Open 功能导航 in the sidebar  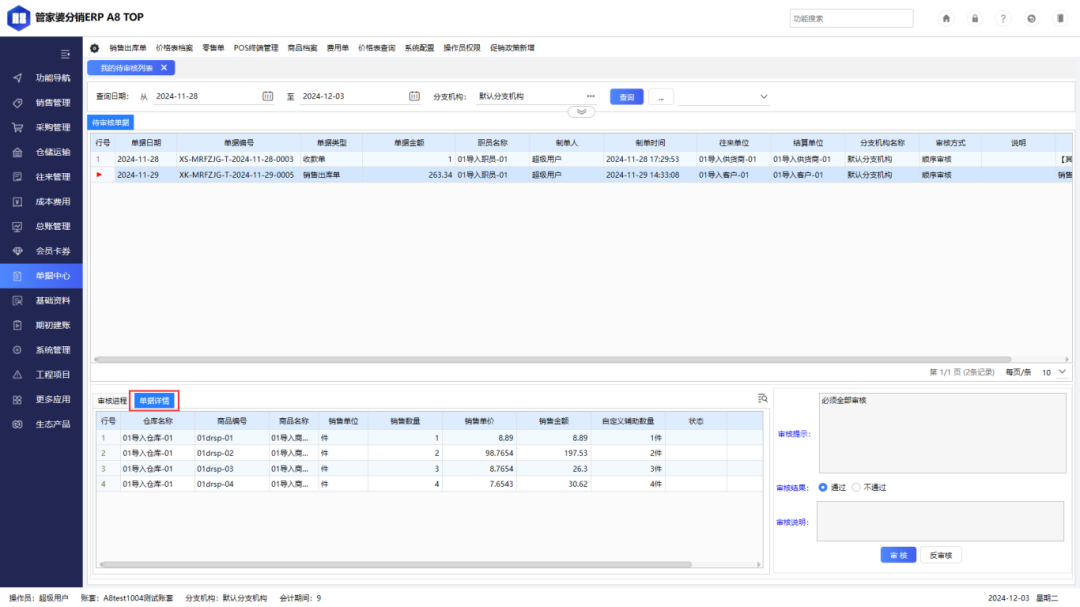(x=41, y=78)
